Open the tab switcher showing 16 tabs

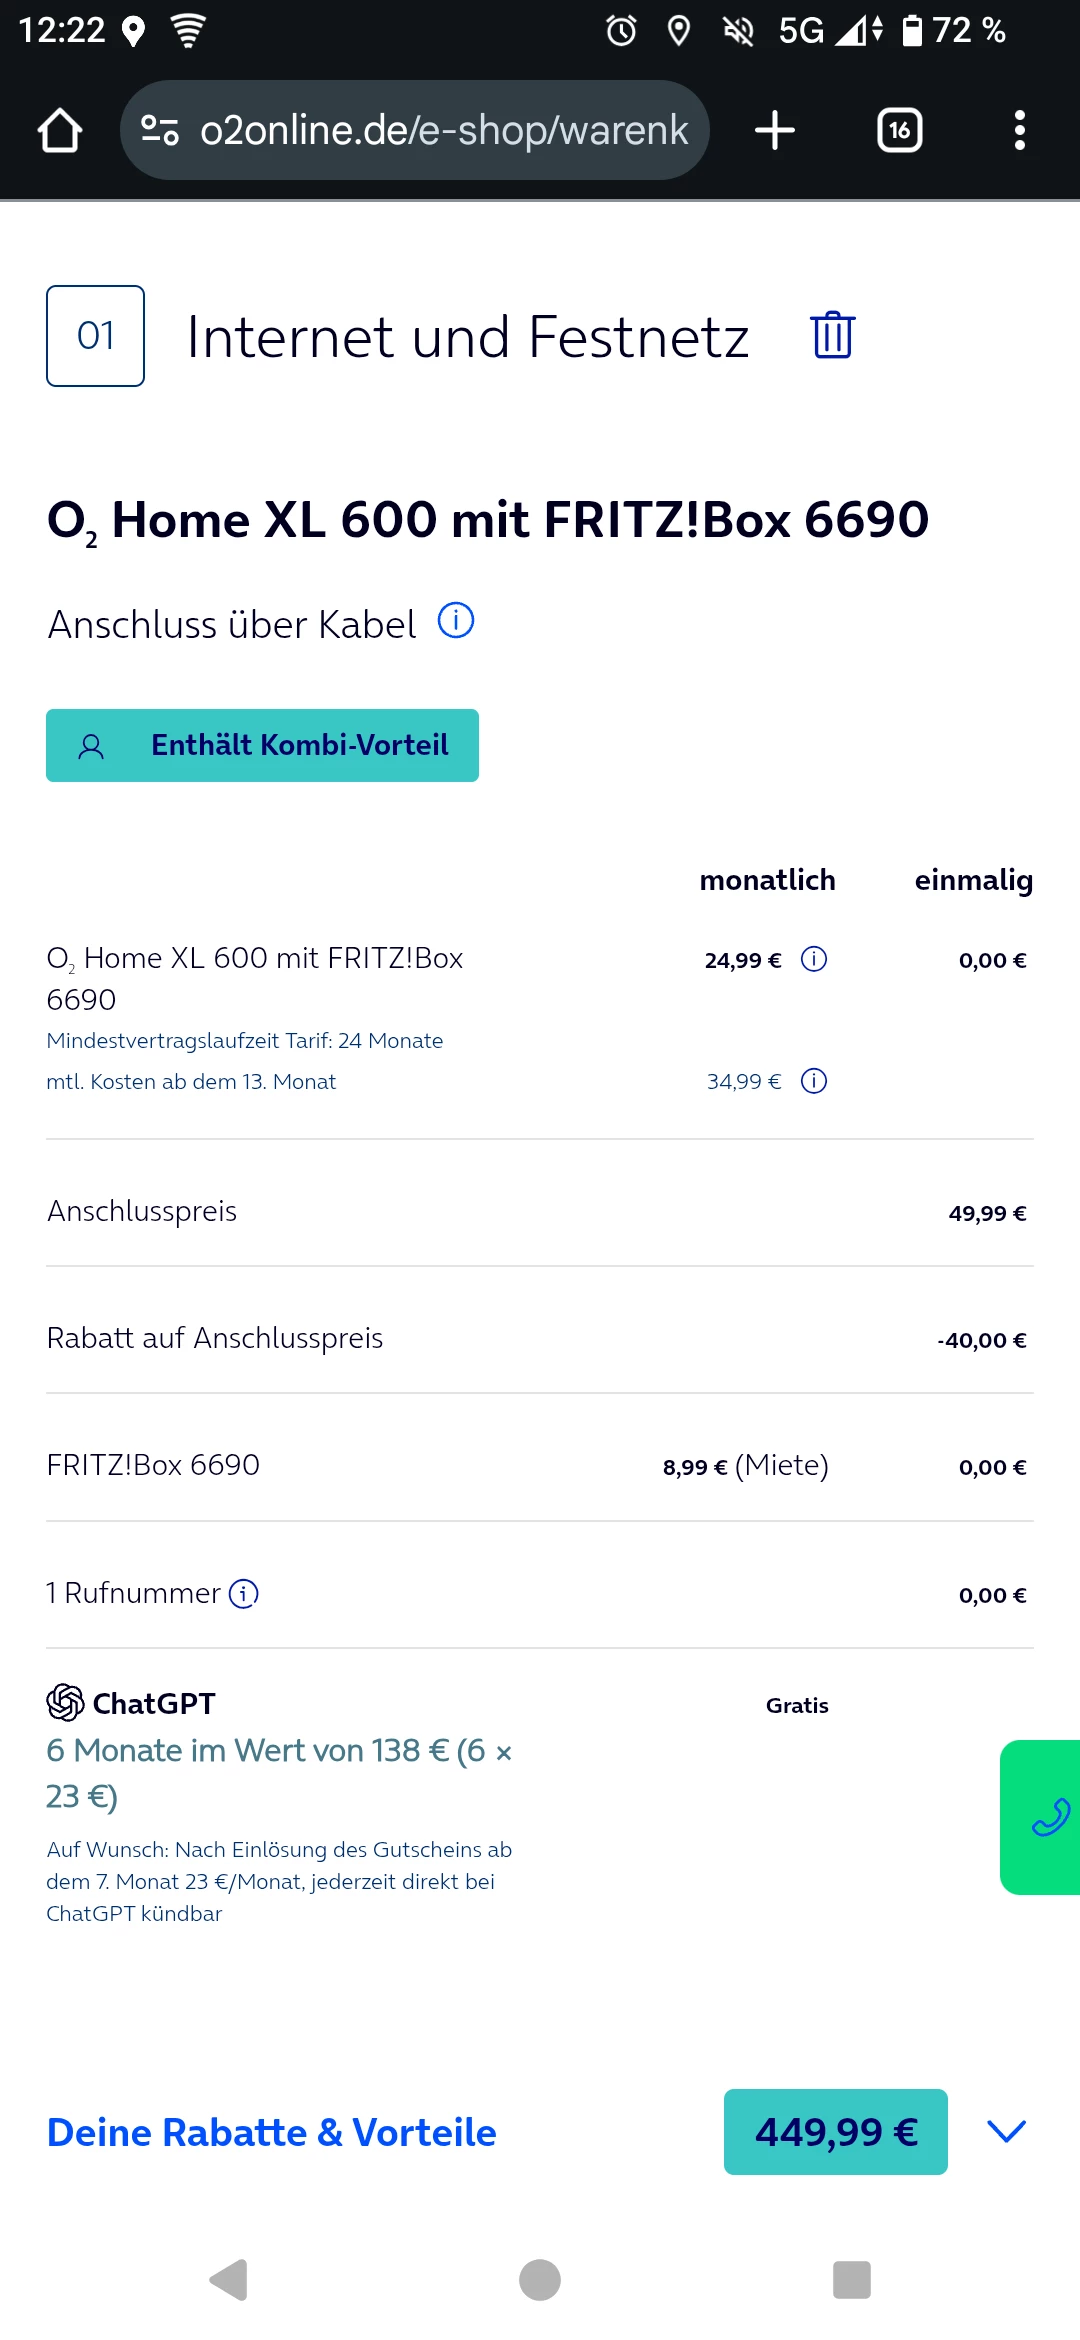coord(899,130)
